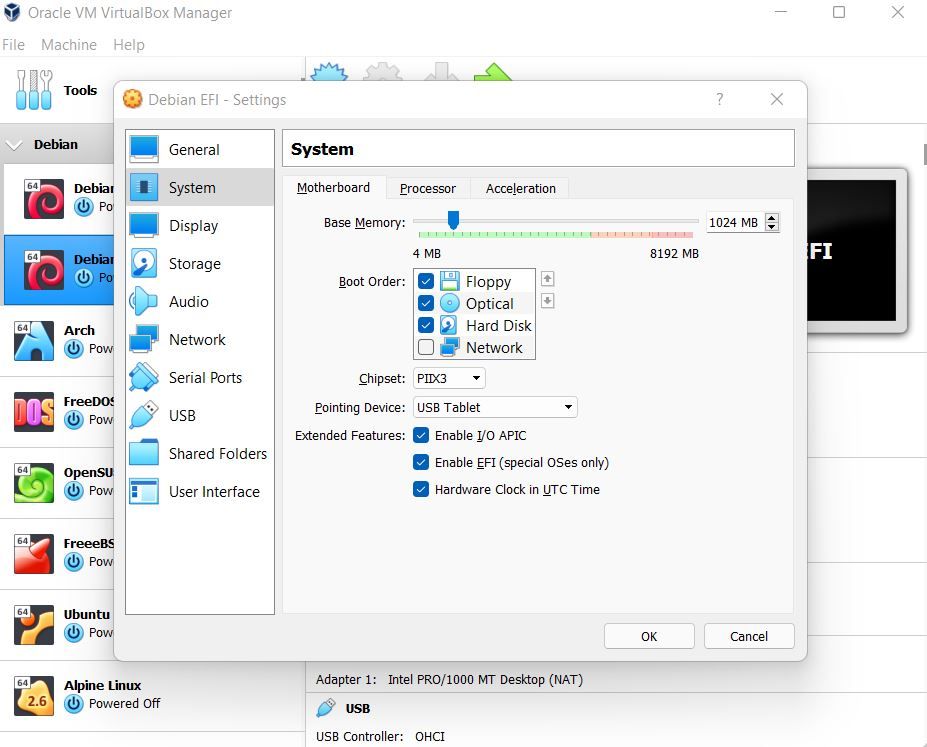Check Network boot device
927x747 pixels.
click(x=426, y=347)
